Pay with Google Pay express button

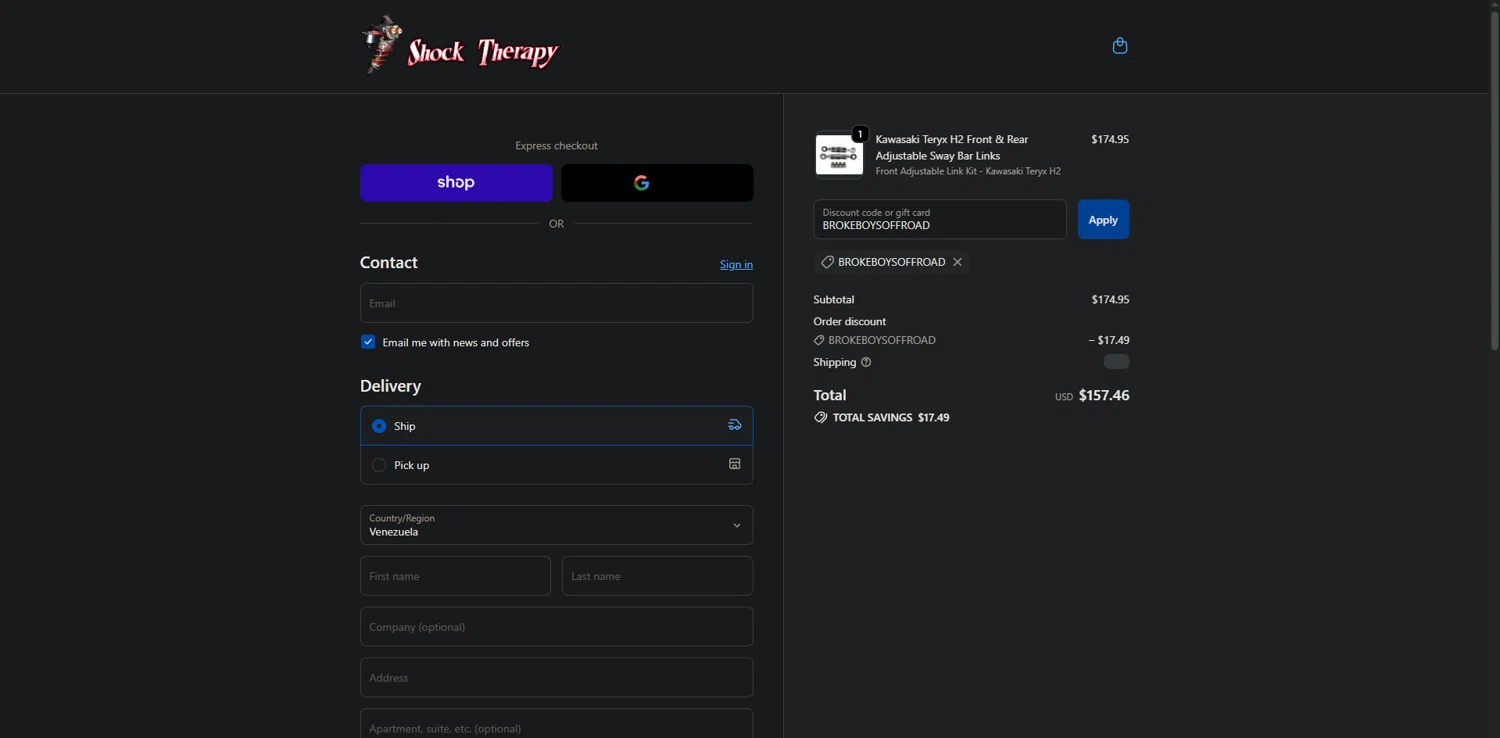click(657, 183)
